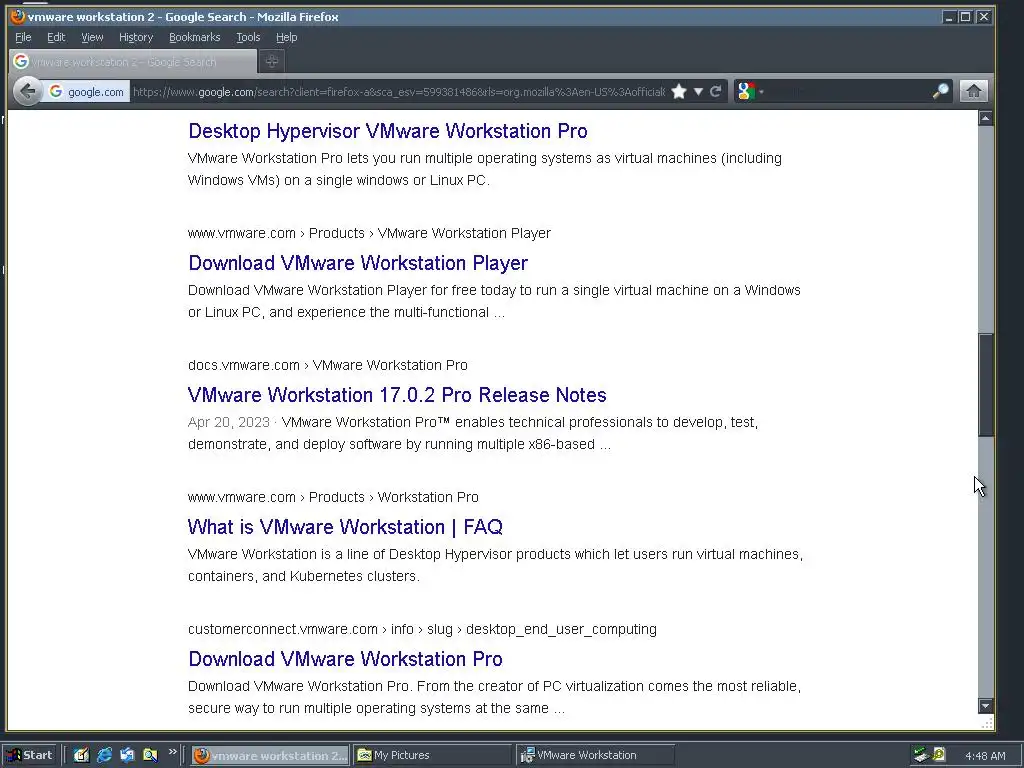Click the 4:48 AM system clock

(x=985, y=756)
